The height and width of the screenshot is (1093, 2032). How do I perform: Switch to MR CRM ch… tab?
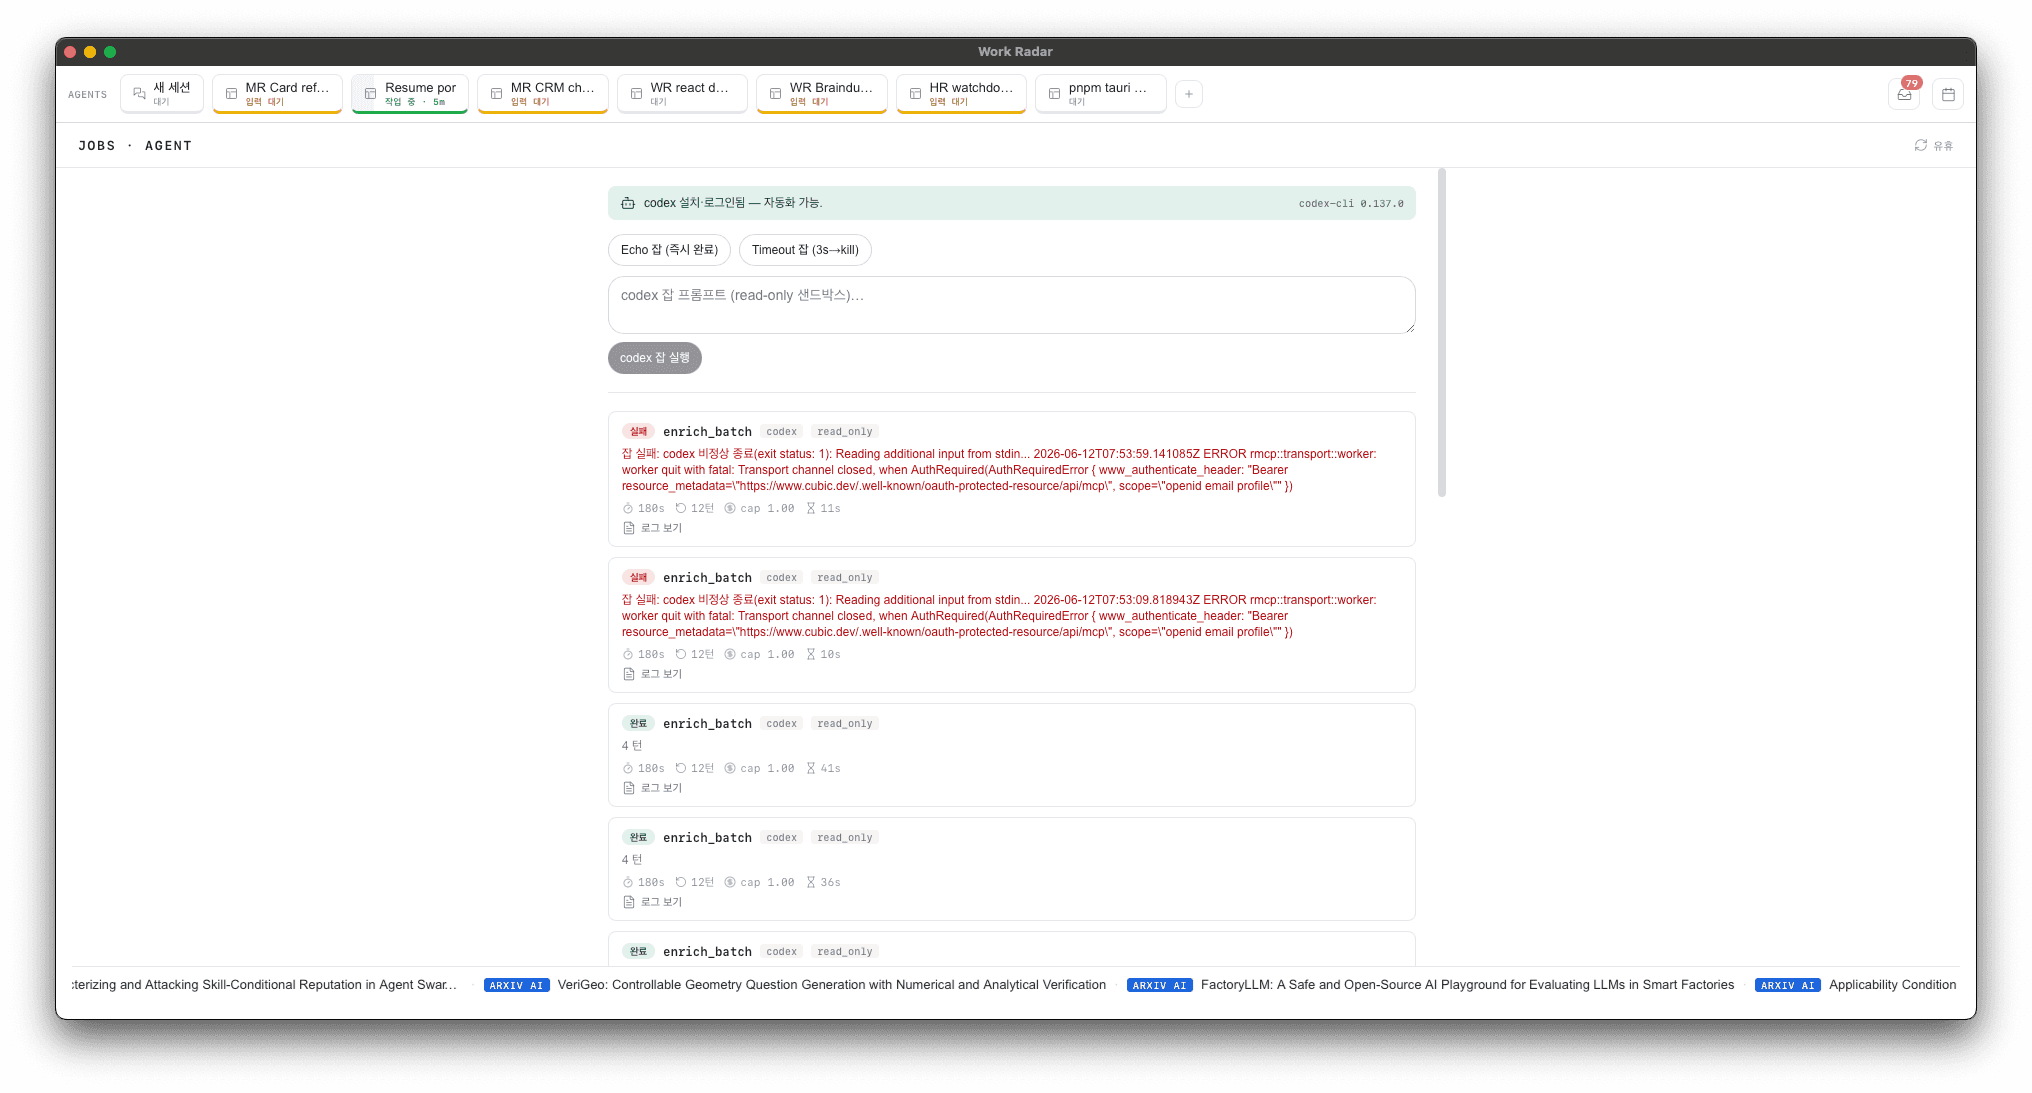pyautogui.click(x=543, y=93)
